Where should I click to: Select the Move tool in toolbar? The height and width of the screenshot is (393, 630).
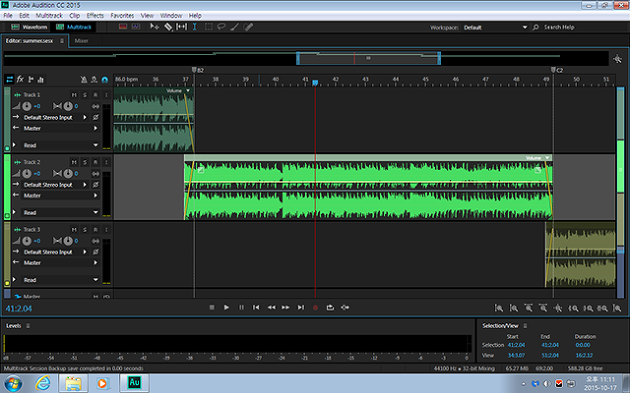point(154,27)
